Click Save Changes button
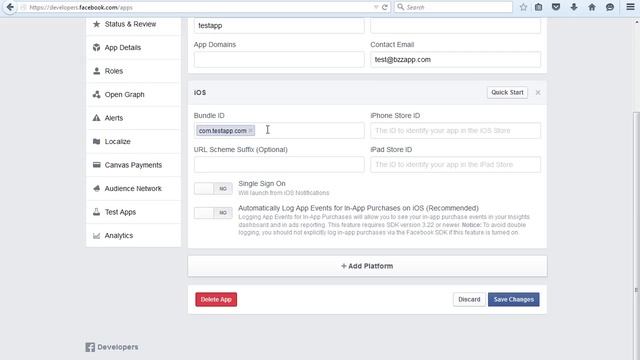 pyautogui.click(x=513, y=300)
